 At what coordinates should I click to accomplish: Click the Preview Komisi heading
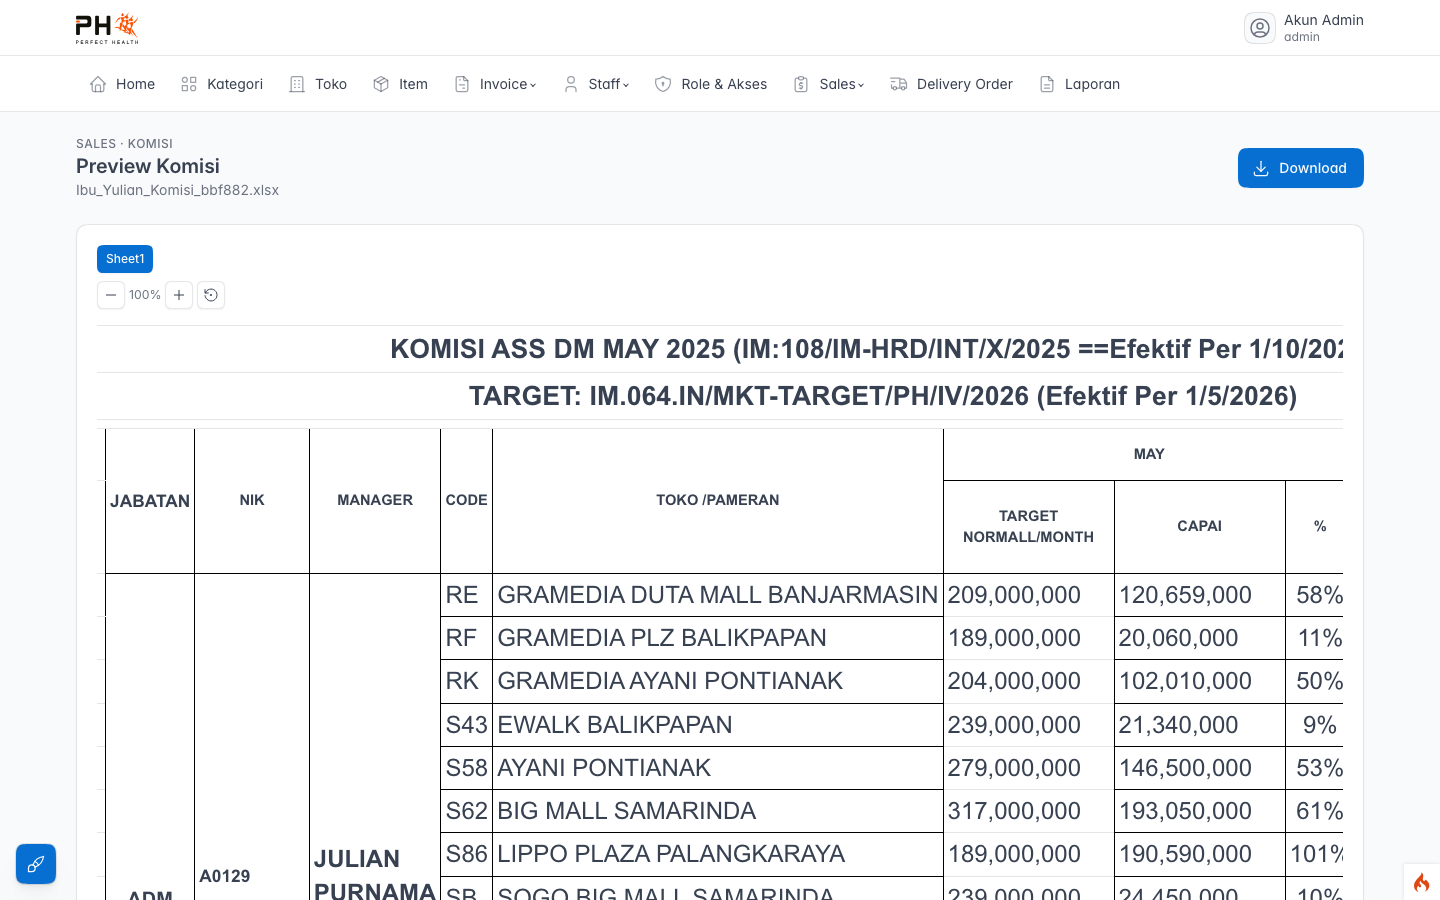click(148, 166)
